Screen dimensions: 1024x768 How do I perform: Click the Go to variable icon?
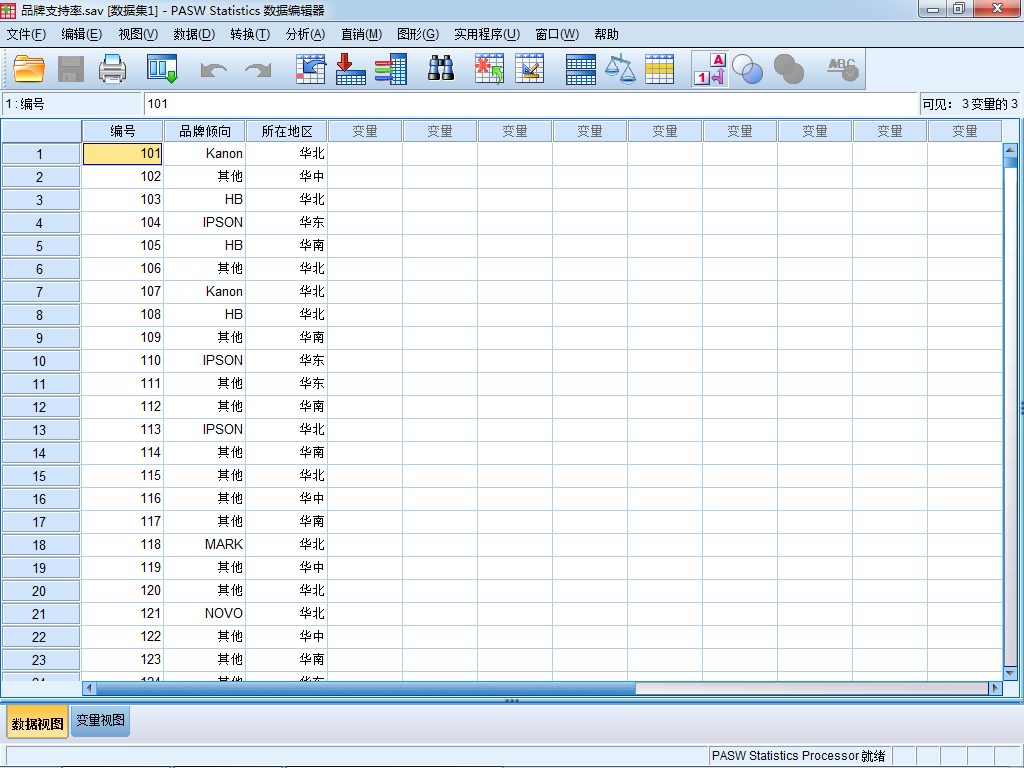(350, 69)
